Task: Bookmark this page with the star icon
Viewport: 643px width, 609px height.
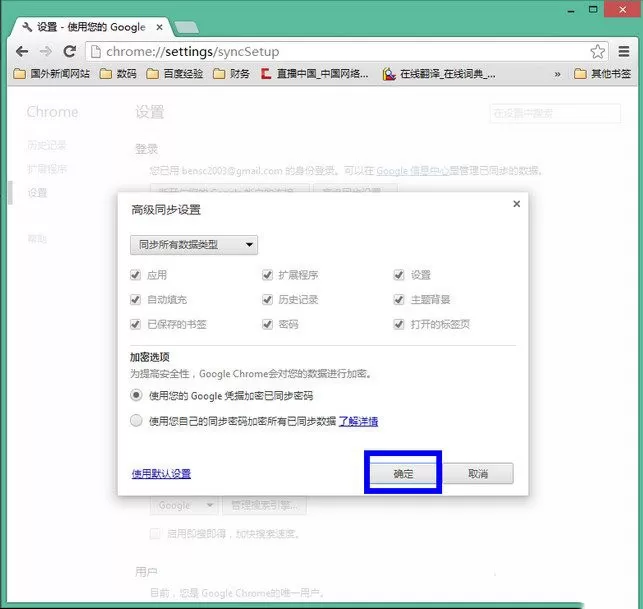Action: 597,52
